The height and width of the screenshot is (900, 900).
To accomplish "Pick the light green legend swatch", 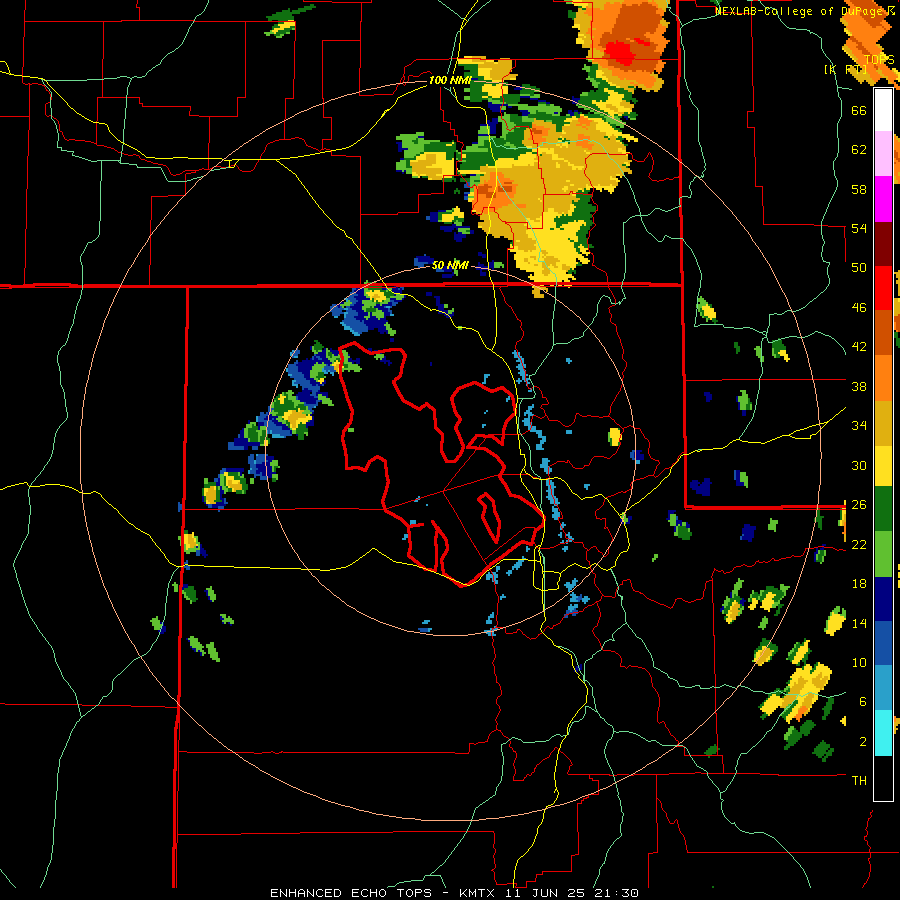I will pyautogui.click(x=883, y=554).
